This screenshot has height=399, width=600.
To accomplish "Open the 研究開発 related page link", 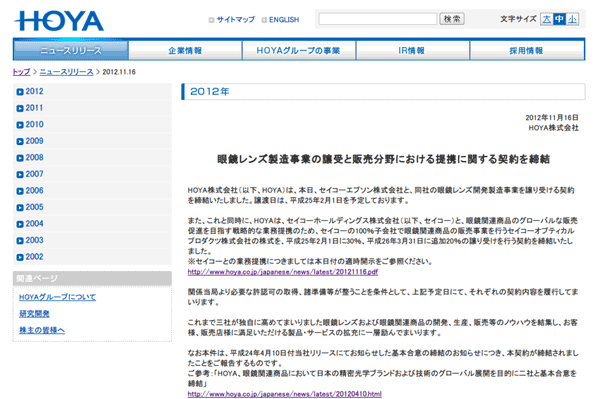I will (34, 314).
